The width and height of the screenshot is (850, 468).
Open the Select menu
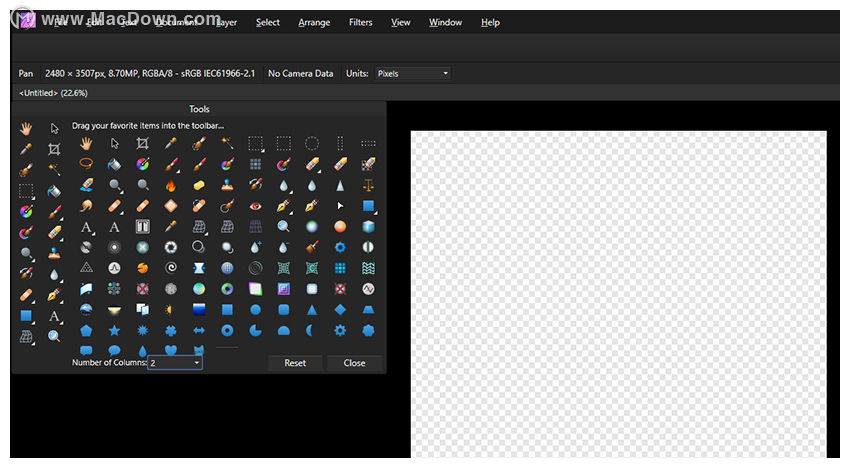[x=268, y=22]
